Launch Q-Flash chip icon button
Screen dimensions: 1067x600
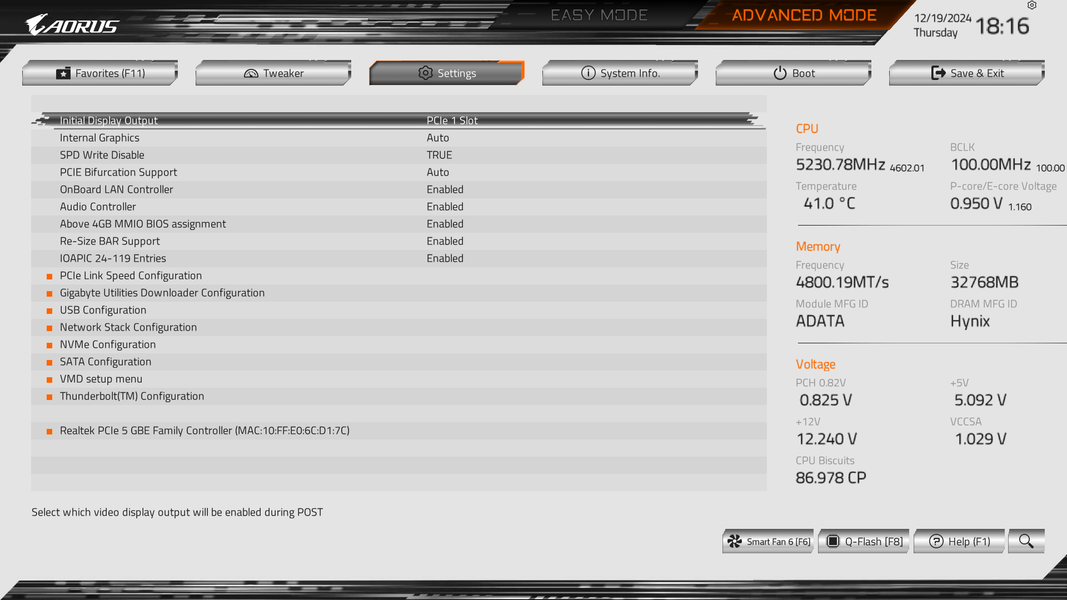pyautogui.click(x=832, y=541)
